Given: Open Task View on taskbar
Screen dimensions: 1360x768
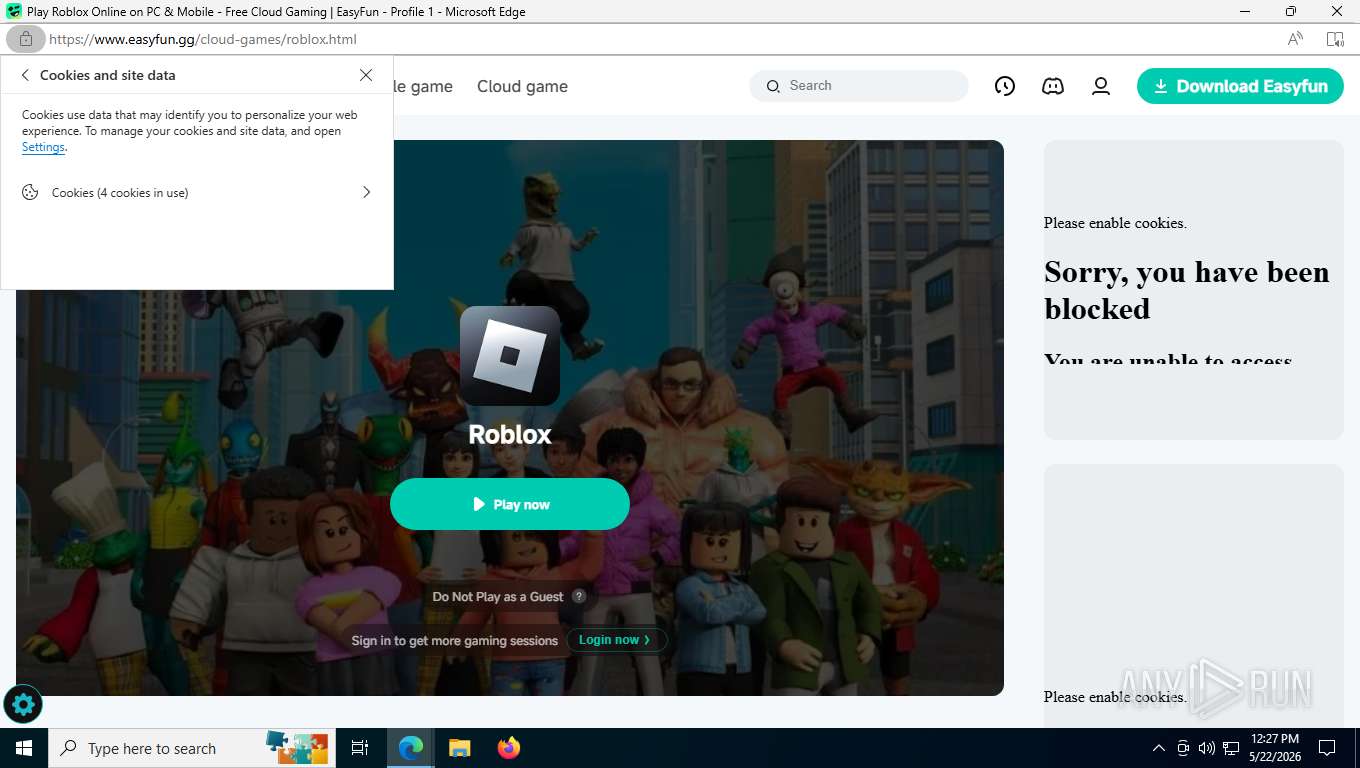Looking at the screenshot, I should pyautogui.click(x=360, y=748).
